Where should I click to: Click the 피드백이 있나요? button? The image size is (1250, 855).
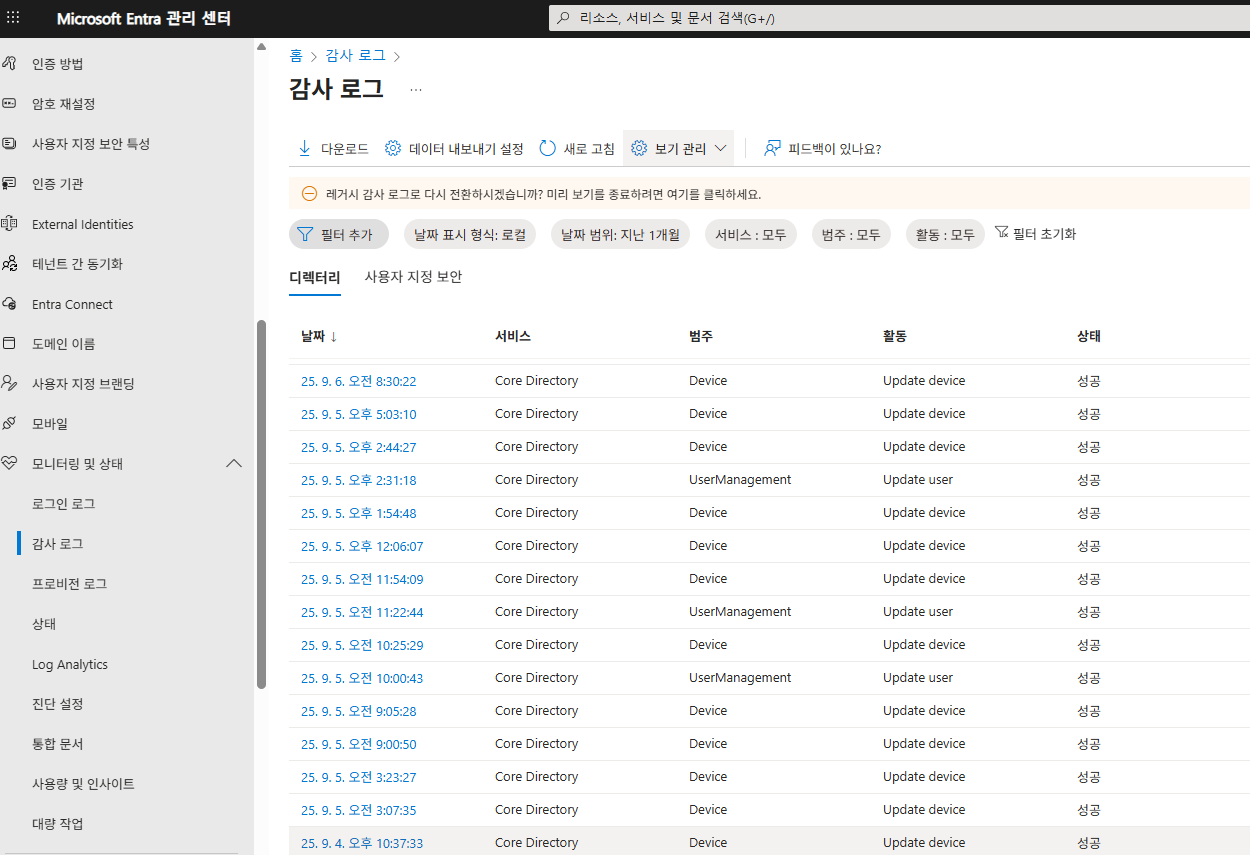pos(822,149)
